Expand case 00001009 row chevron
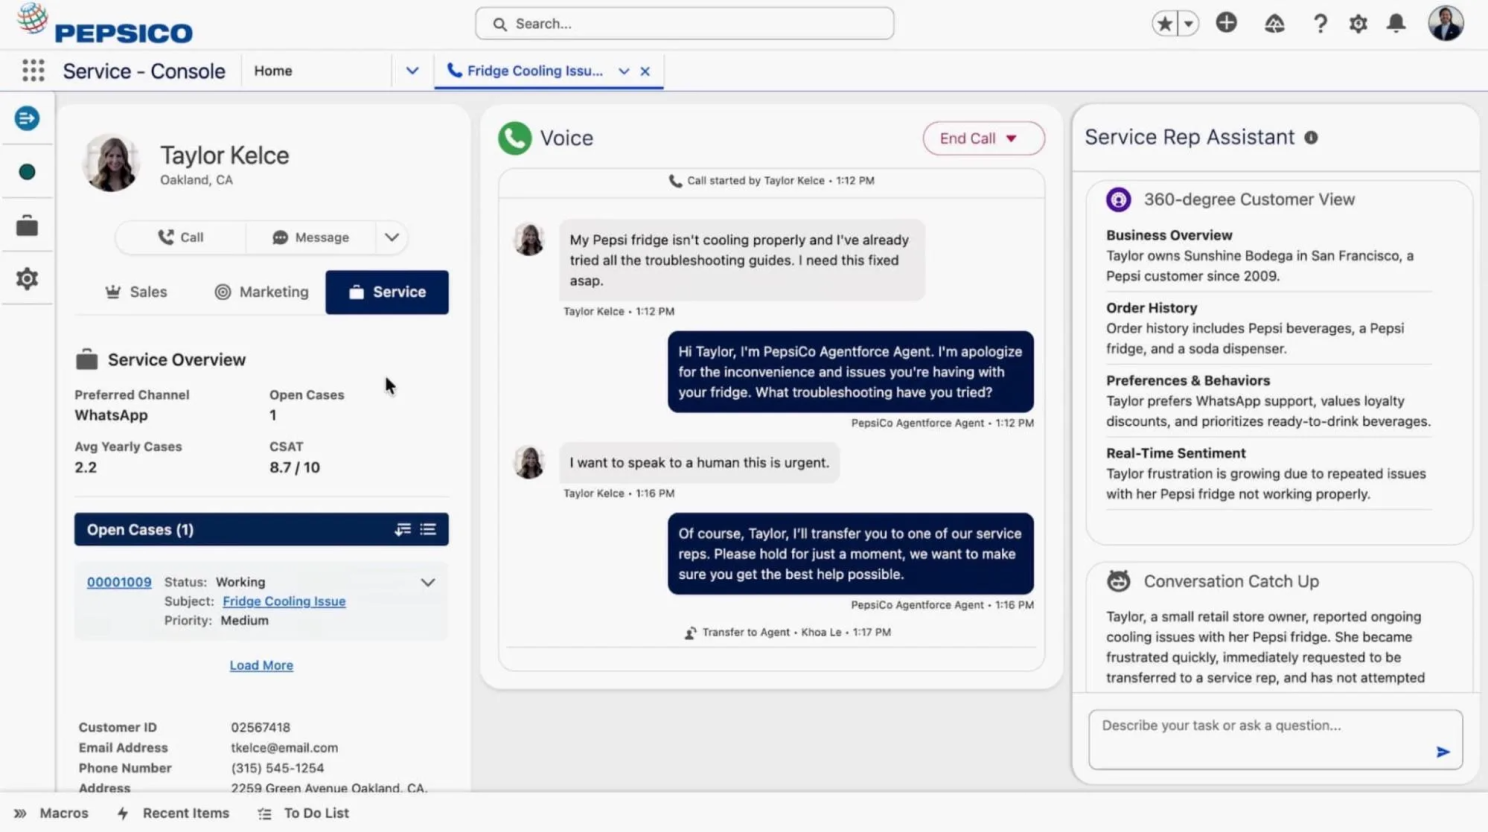 pyautogui.click(x=428, y=582)
